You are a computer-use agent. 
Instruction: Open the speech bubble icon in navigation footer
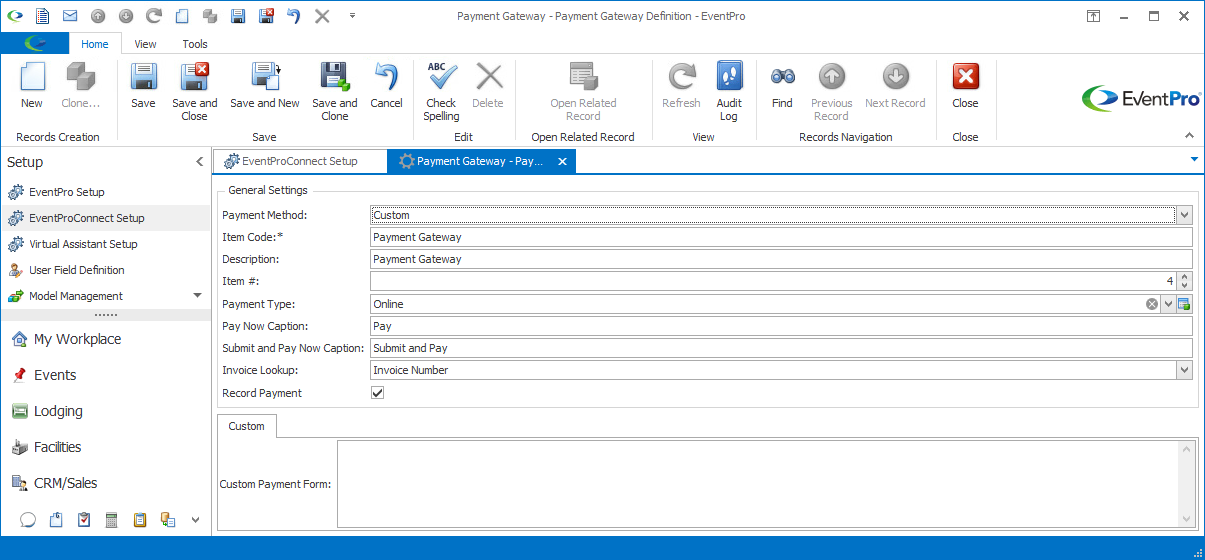(28, 520)
